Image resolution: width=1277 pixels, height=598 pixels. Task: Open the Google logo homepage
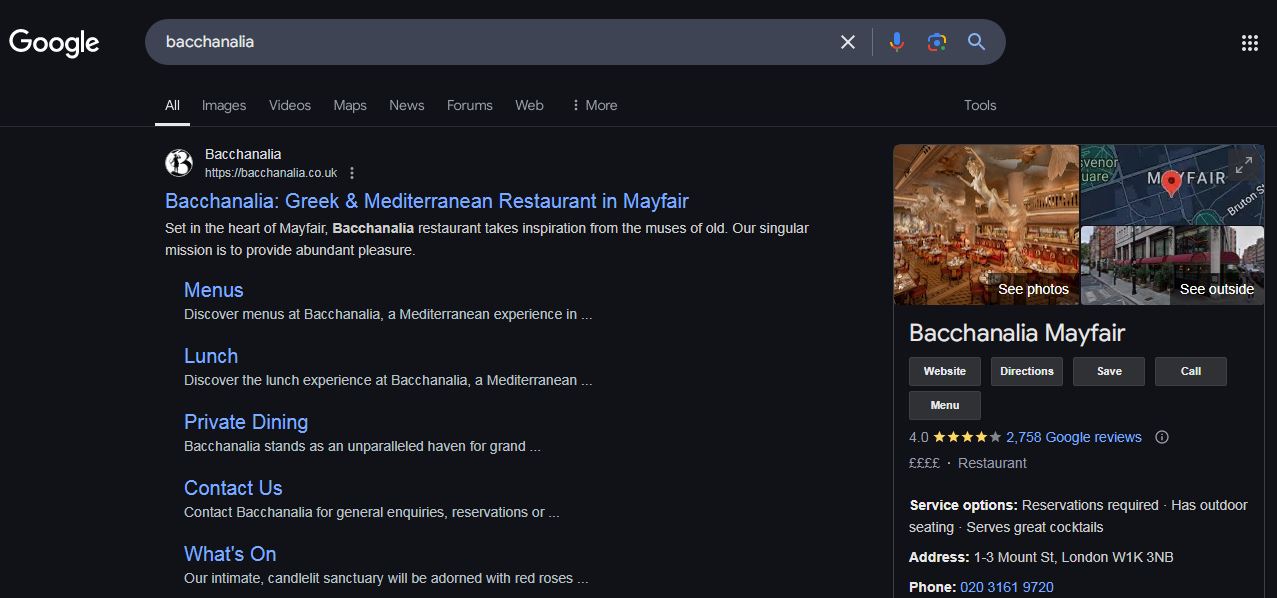click(54, 42)
